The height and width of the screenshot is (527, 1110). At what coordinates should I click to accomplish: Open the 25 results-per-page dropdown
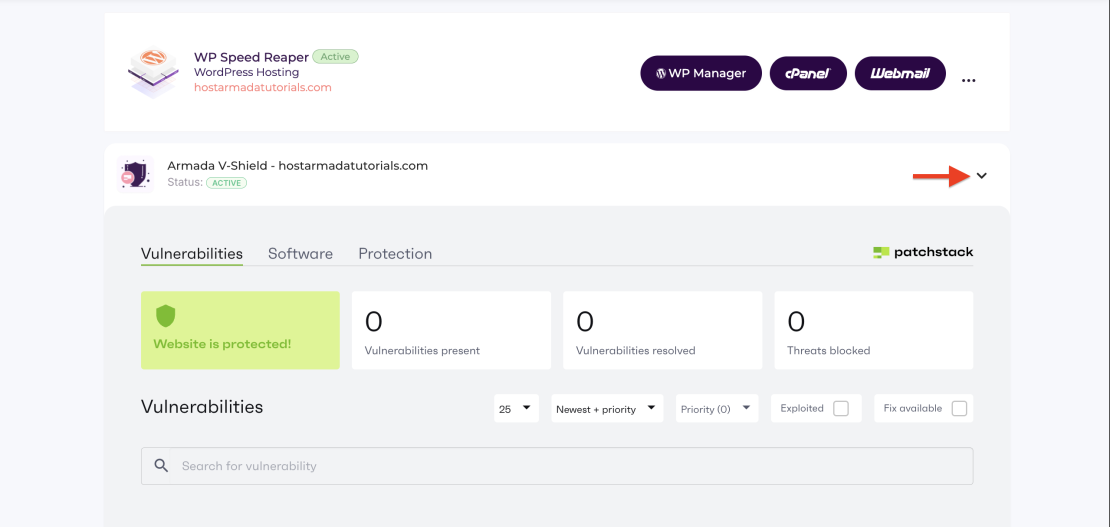[x=516, y=408]
